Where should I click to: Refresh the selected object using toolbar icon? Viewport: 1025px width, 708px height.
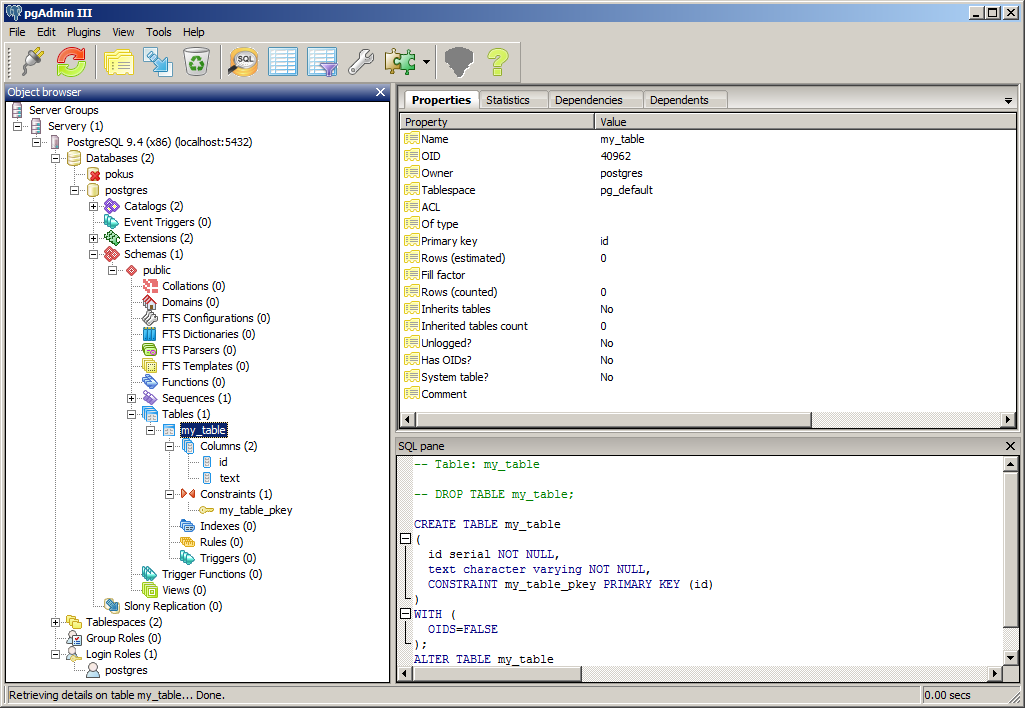point(71,62)
